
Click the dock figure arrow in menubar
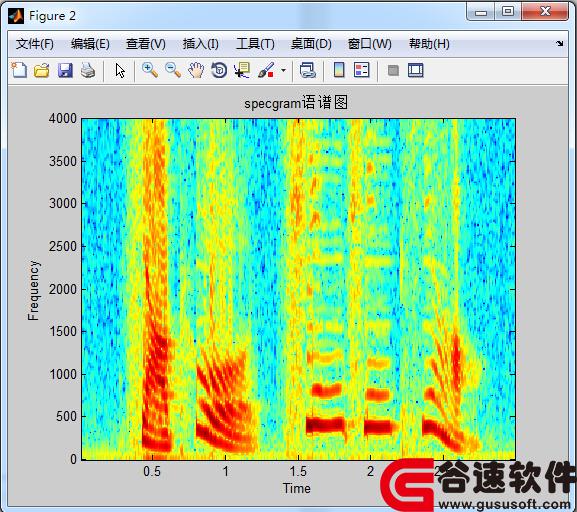coord(560,43)
